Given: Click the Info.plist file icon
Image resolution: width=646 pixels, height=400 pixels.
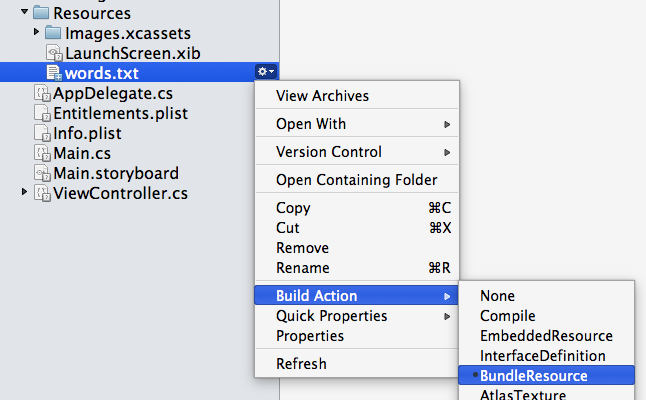Looking at the screenshot, I should (42, 133).
